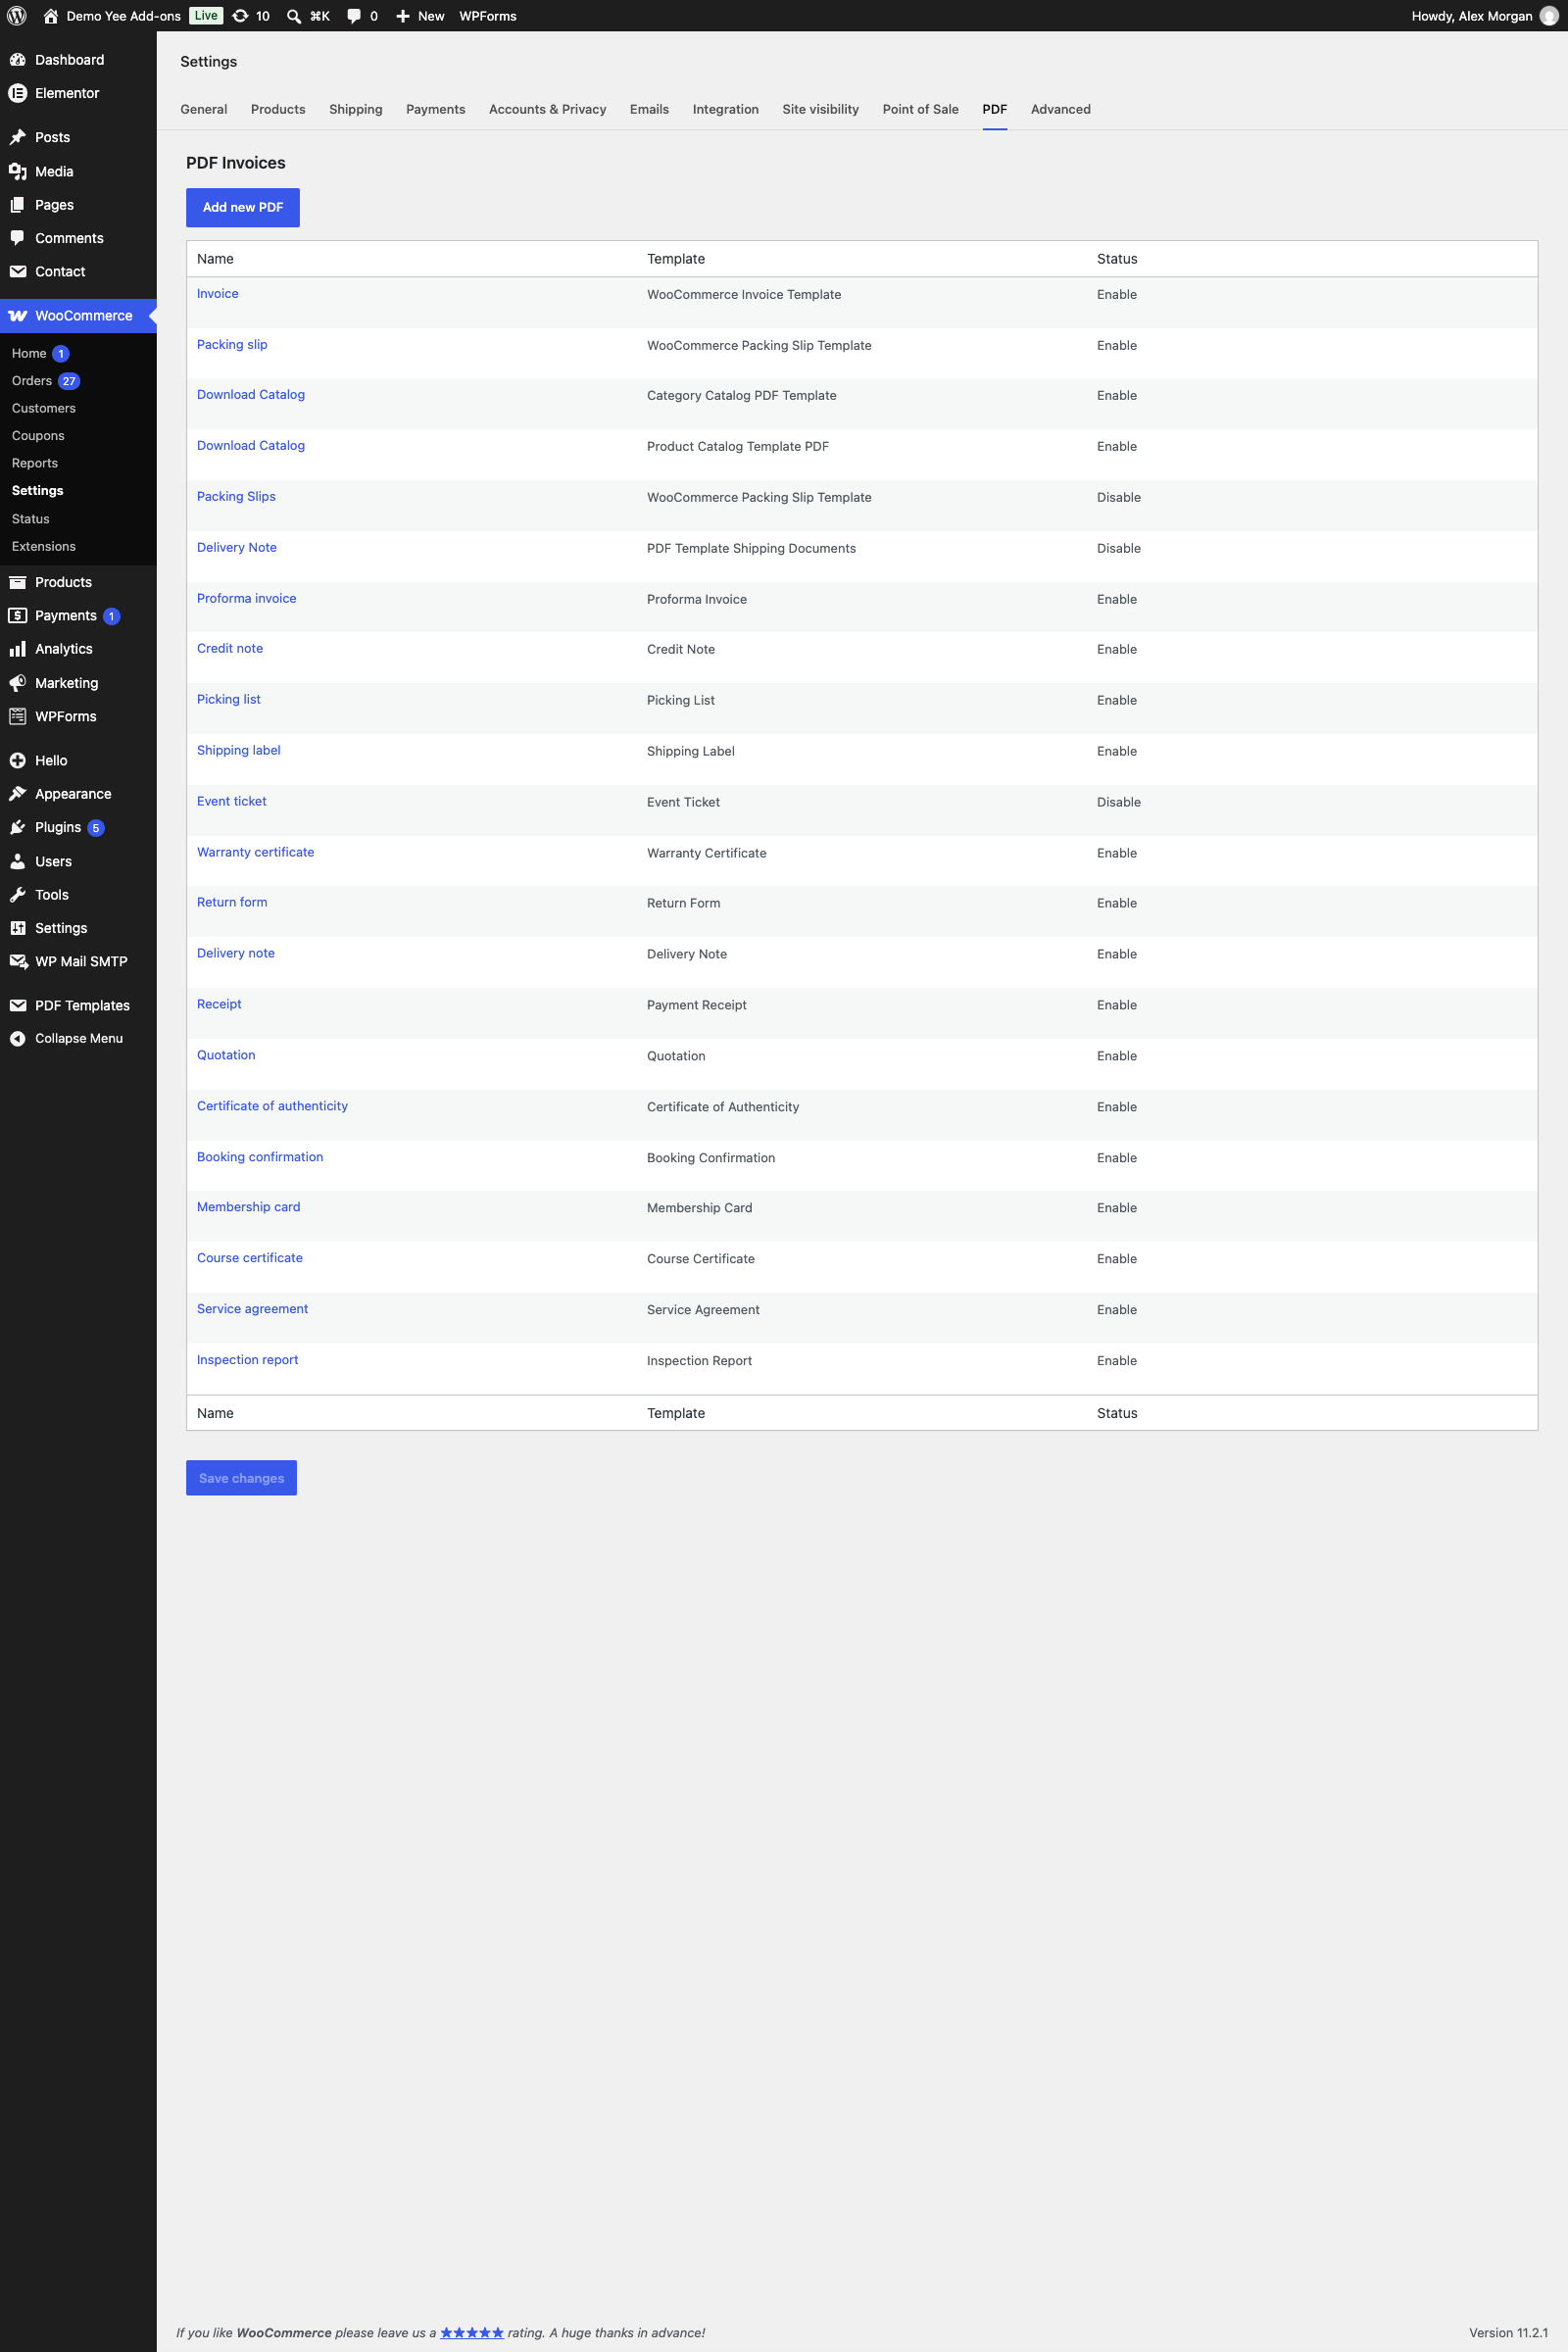Click the comments bubble icon in admin bar
The width and height of the screenshot is (1568, 2352).
coord(354,16)
